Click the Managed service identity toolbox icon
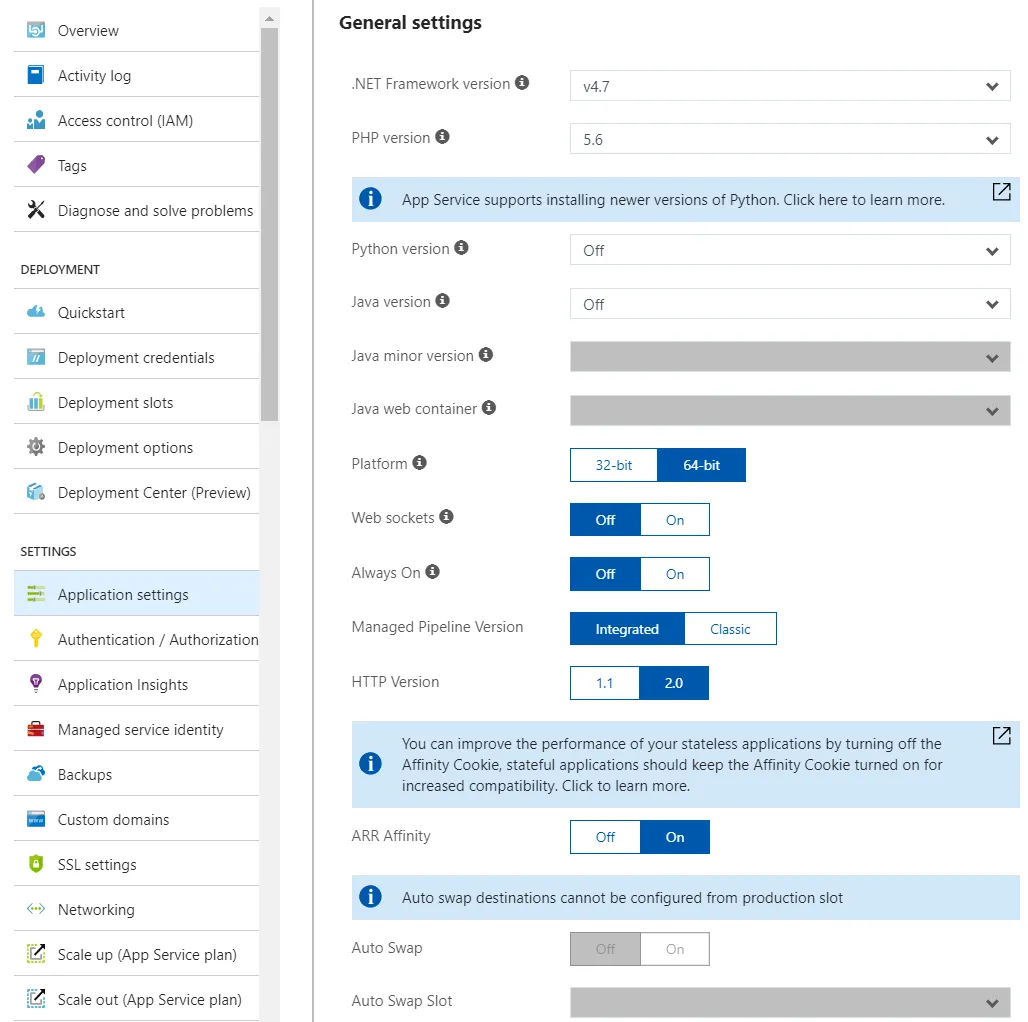This screenshot has height=1022, width=1028. tap(36, 729)
